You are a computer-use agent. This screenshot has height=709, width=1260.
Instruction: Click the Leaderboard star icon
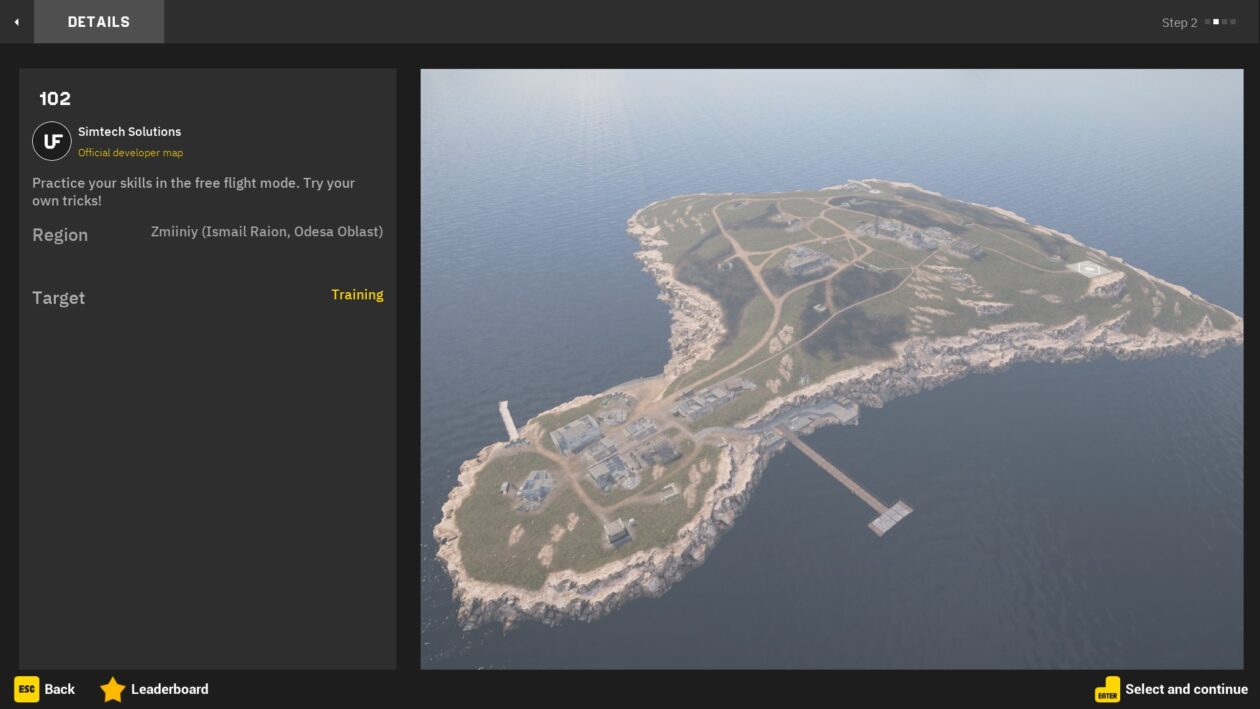113,689
